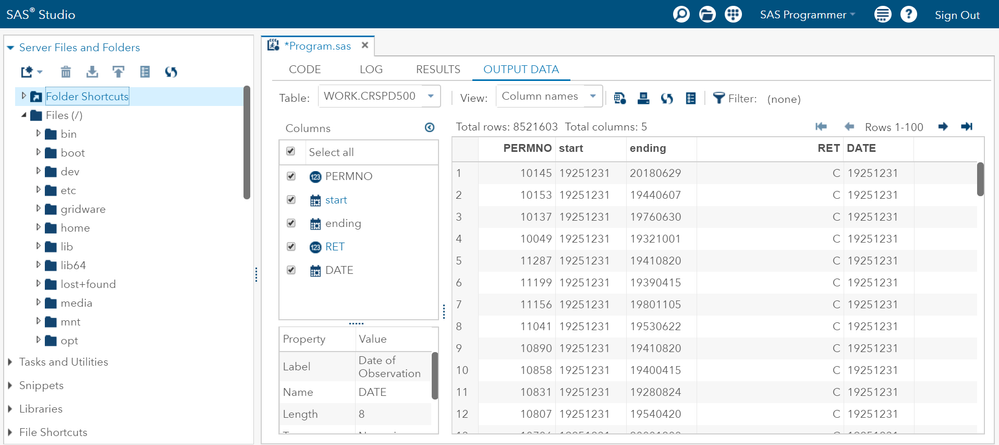Expand the Snippets section

tap(11, 385)
